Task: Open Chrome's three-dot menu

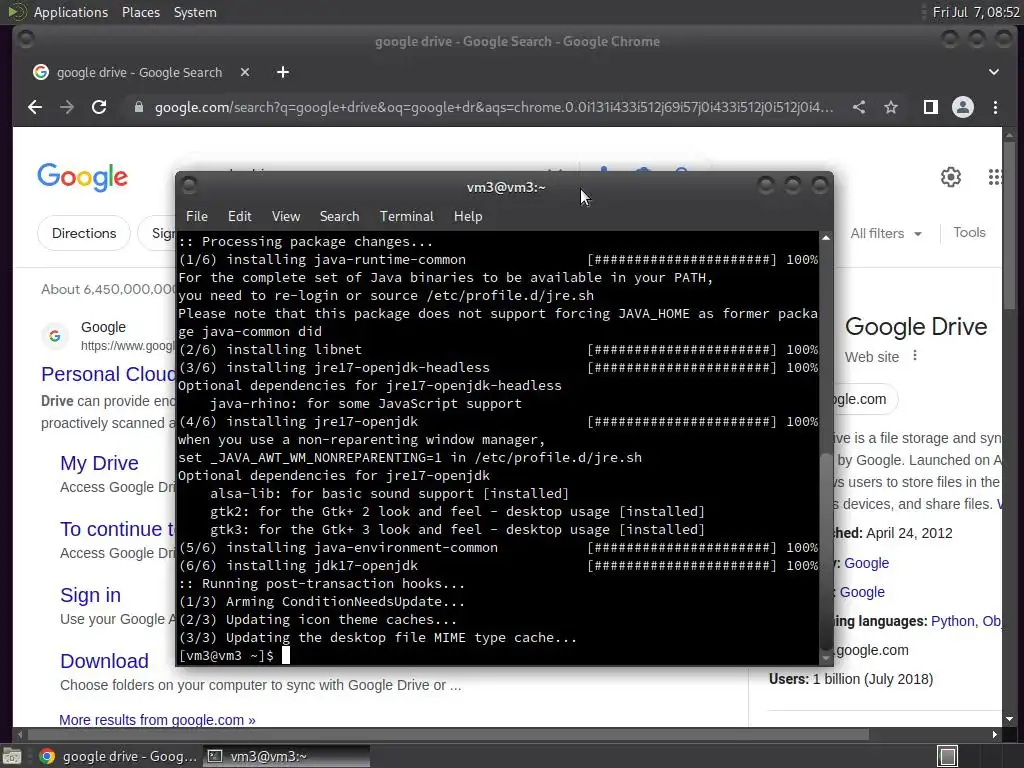Action: click(995, 107)
